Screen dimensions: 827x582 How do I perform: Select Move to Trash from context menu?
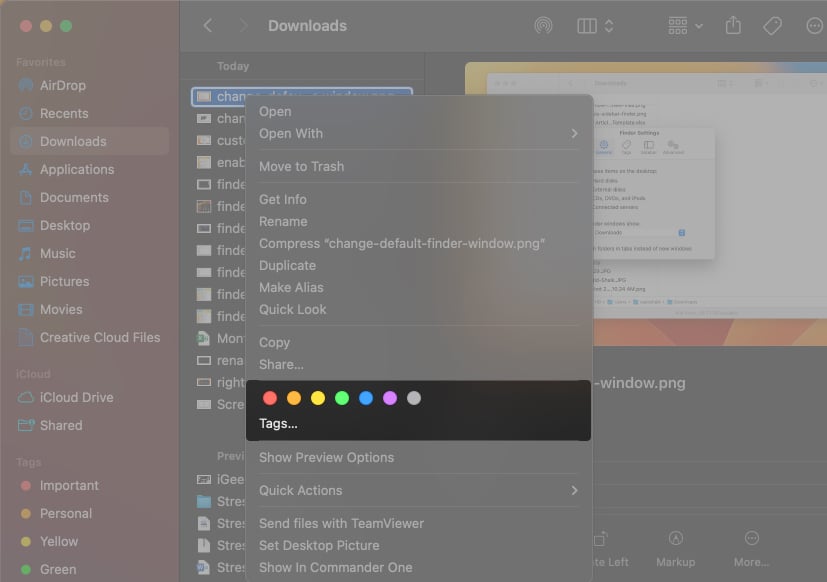(300, 166)
